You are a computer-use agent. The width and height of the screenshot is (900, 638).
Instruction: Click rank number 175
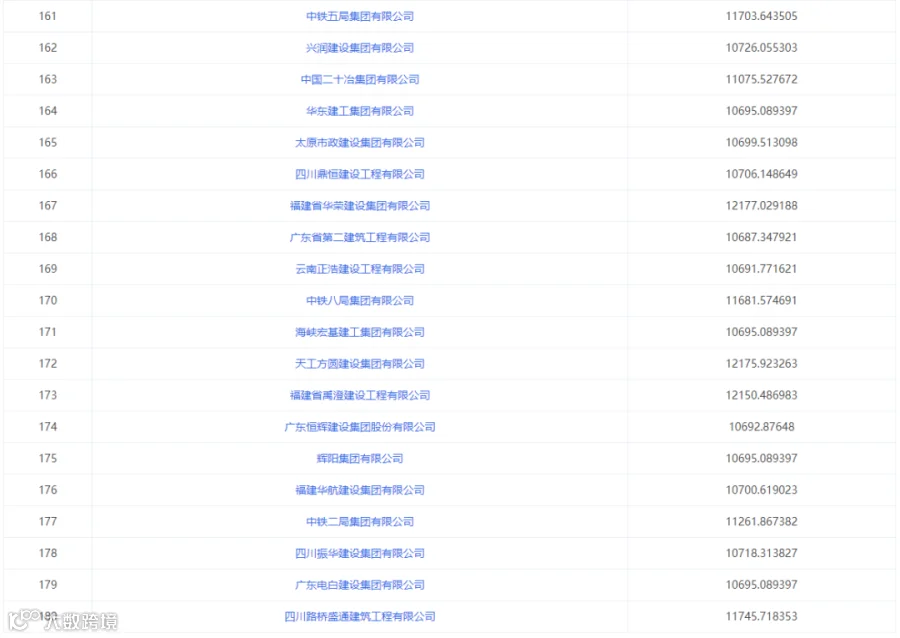point(48,458)
